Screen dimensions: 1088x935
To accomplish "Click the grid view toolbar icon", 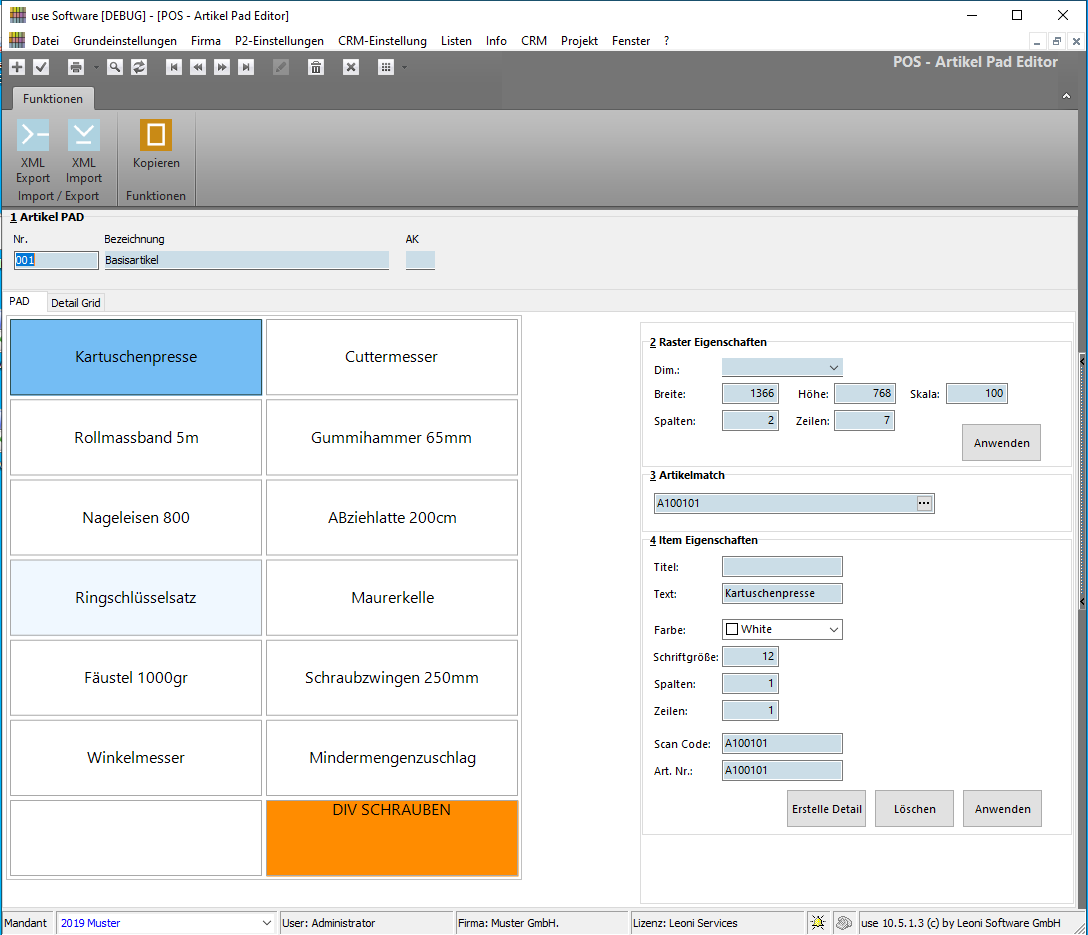I will click(386, 67).
